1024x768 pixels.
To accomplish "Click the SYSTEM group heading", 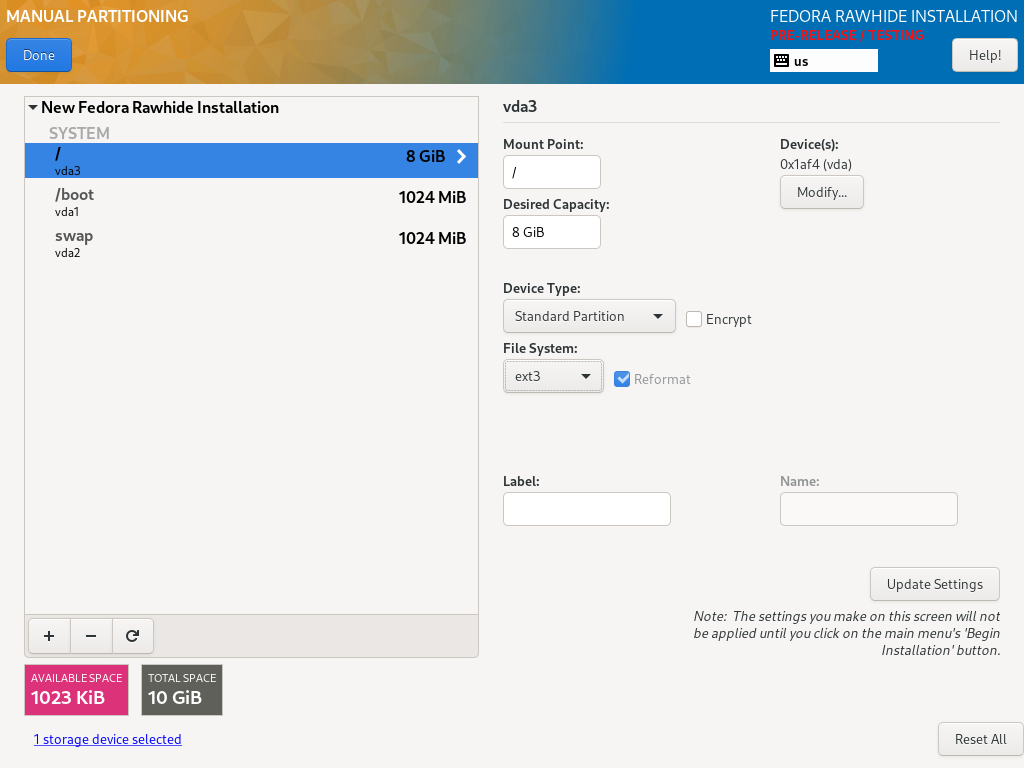I will click(79, 133).
